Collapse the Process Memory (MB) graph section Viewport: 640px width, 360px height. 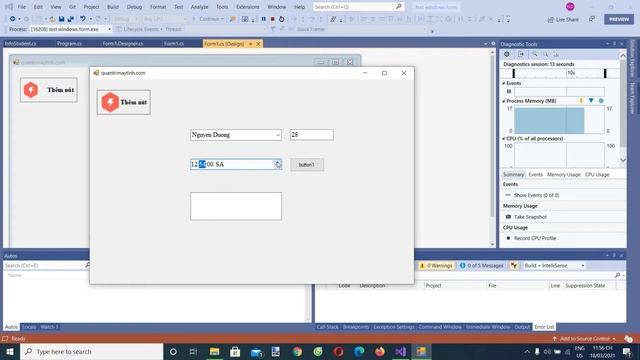click(x=504, y=101)
